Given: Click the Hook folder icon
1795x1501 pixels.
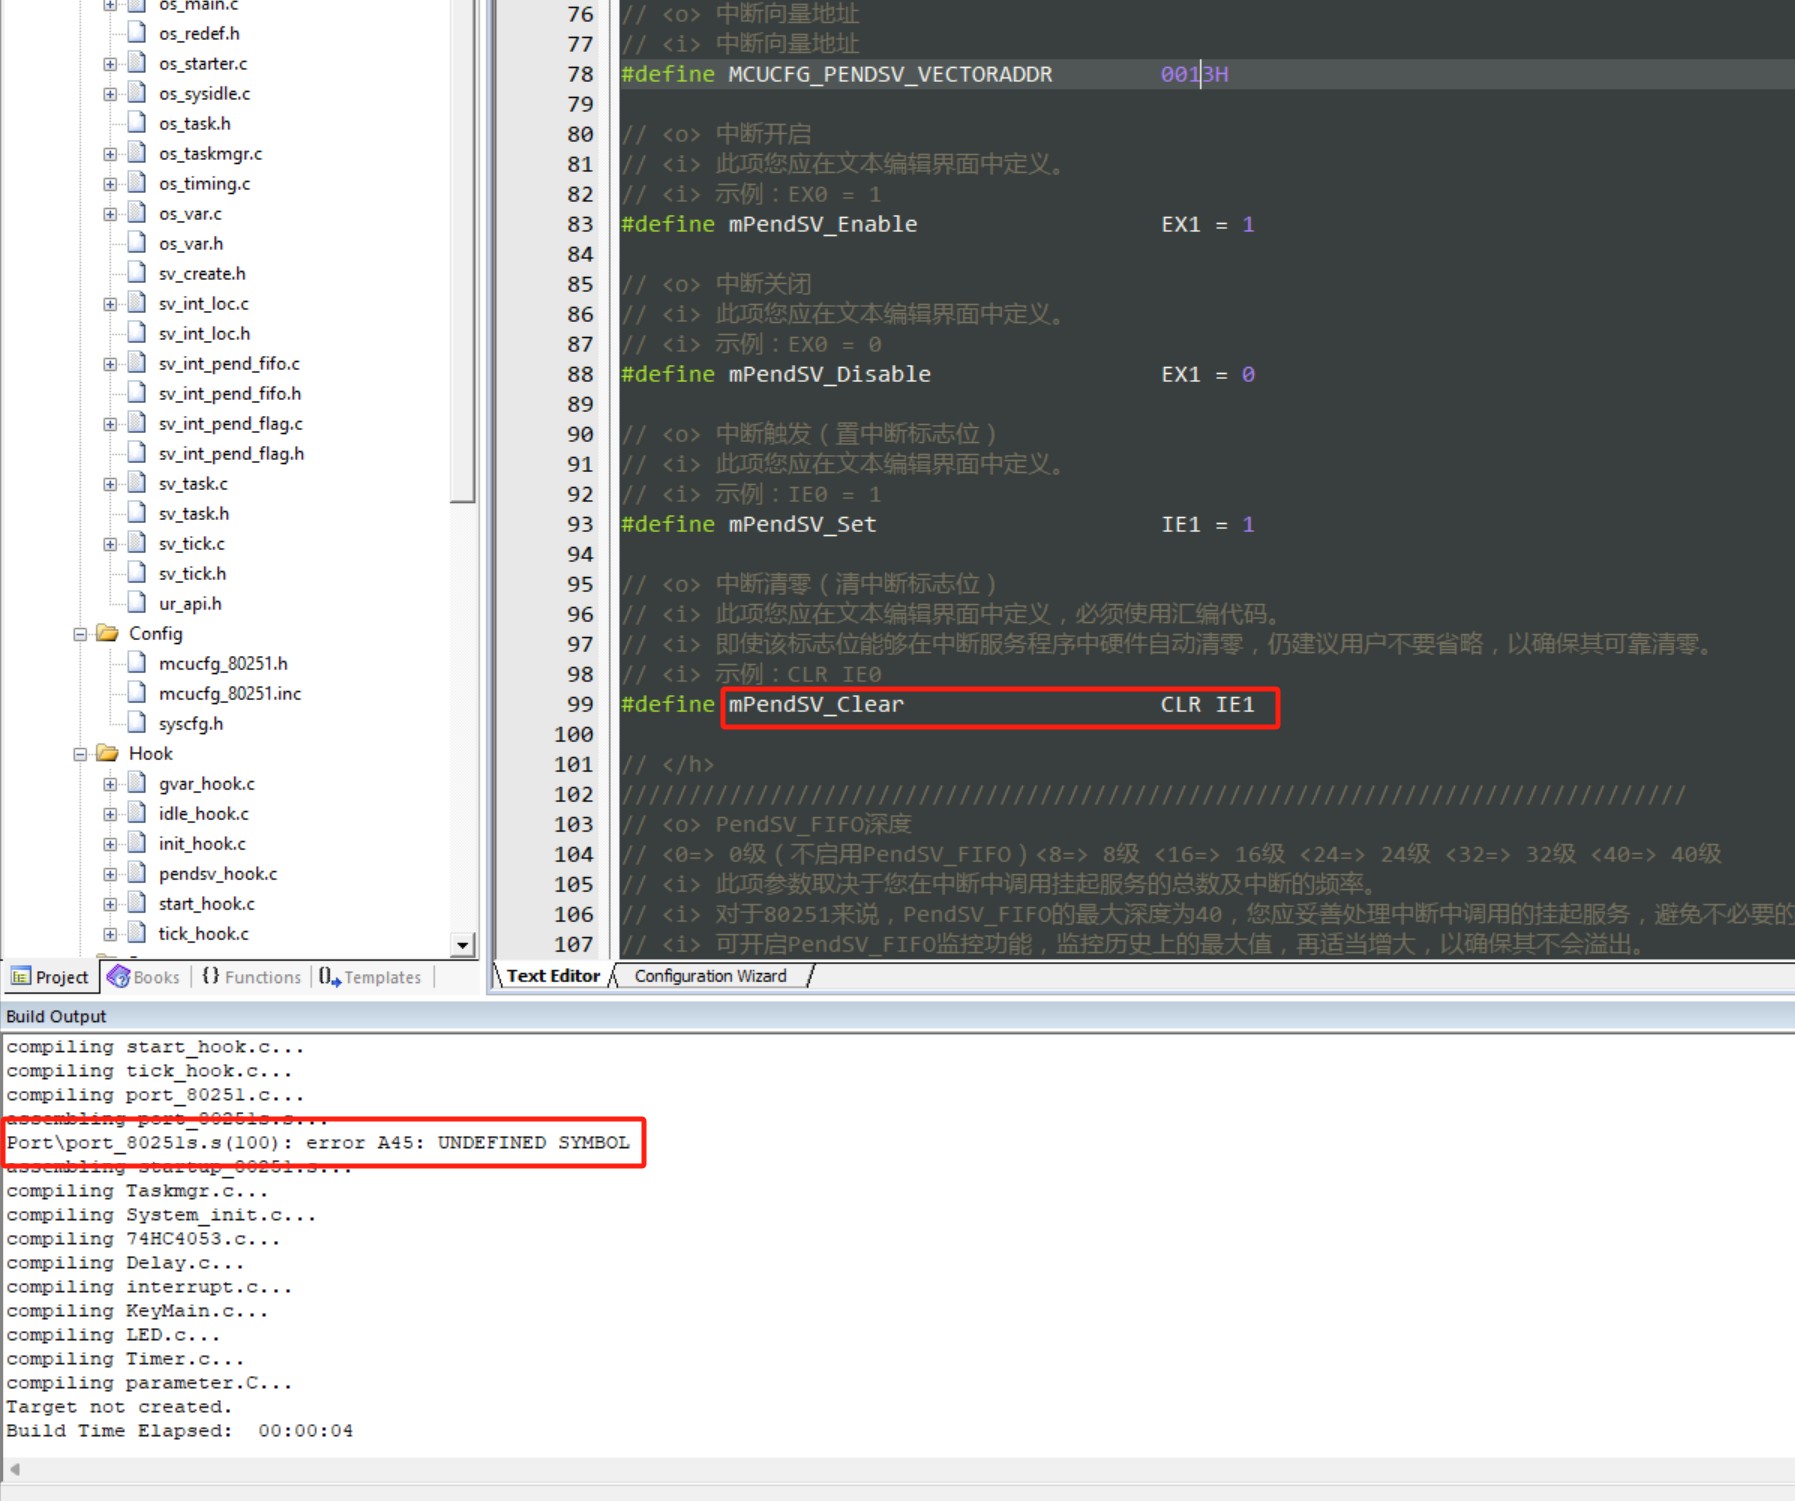Looking at the screenshot, I should click(107, 753).
